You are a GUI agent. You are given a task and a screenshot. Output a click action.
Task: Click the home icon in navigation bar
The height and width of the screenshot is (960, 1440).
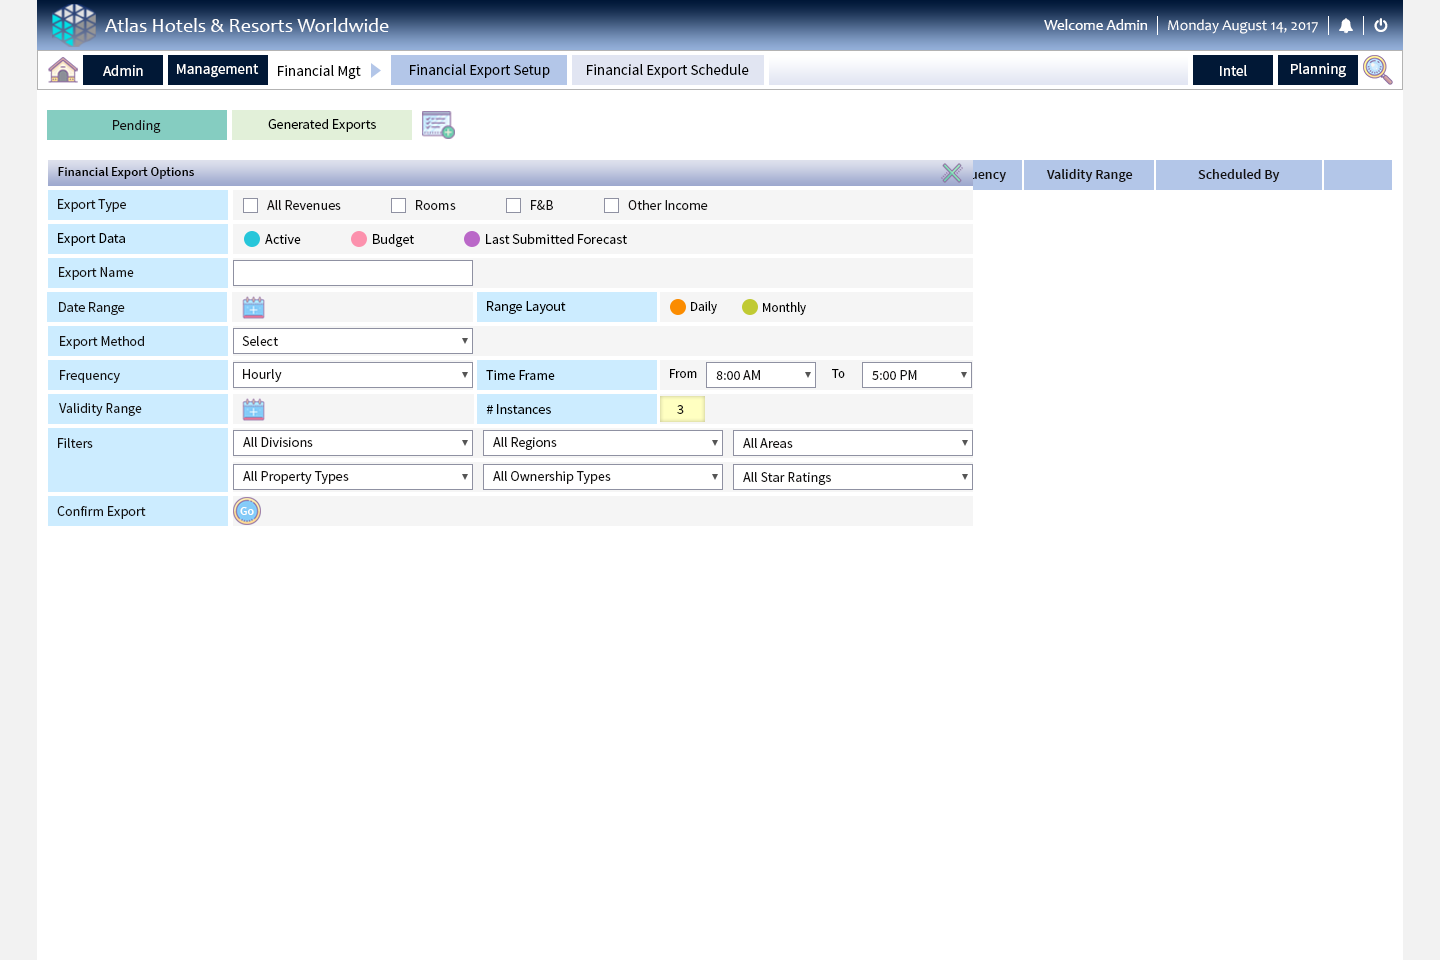(63, 70)
